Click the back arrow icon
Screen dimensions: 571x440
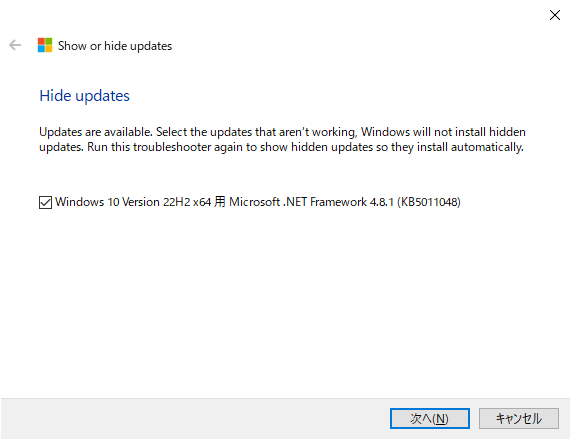click(x=15, y=46)
